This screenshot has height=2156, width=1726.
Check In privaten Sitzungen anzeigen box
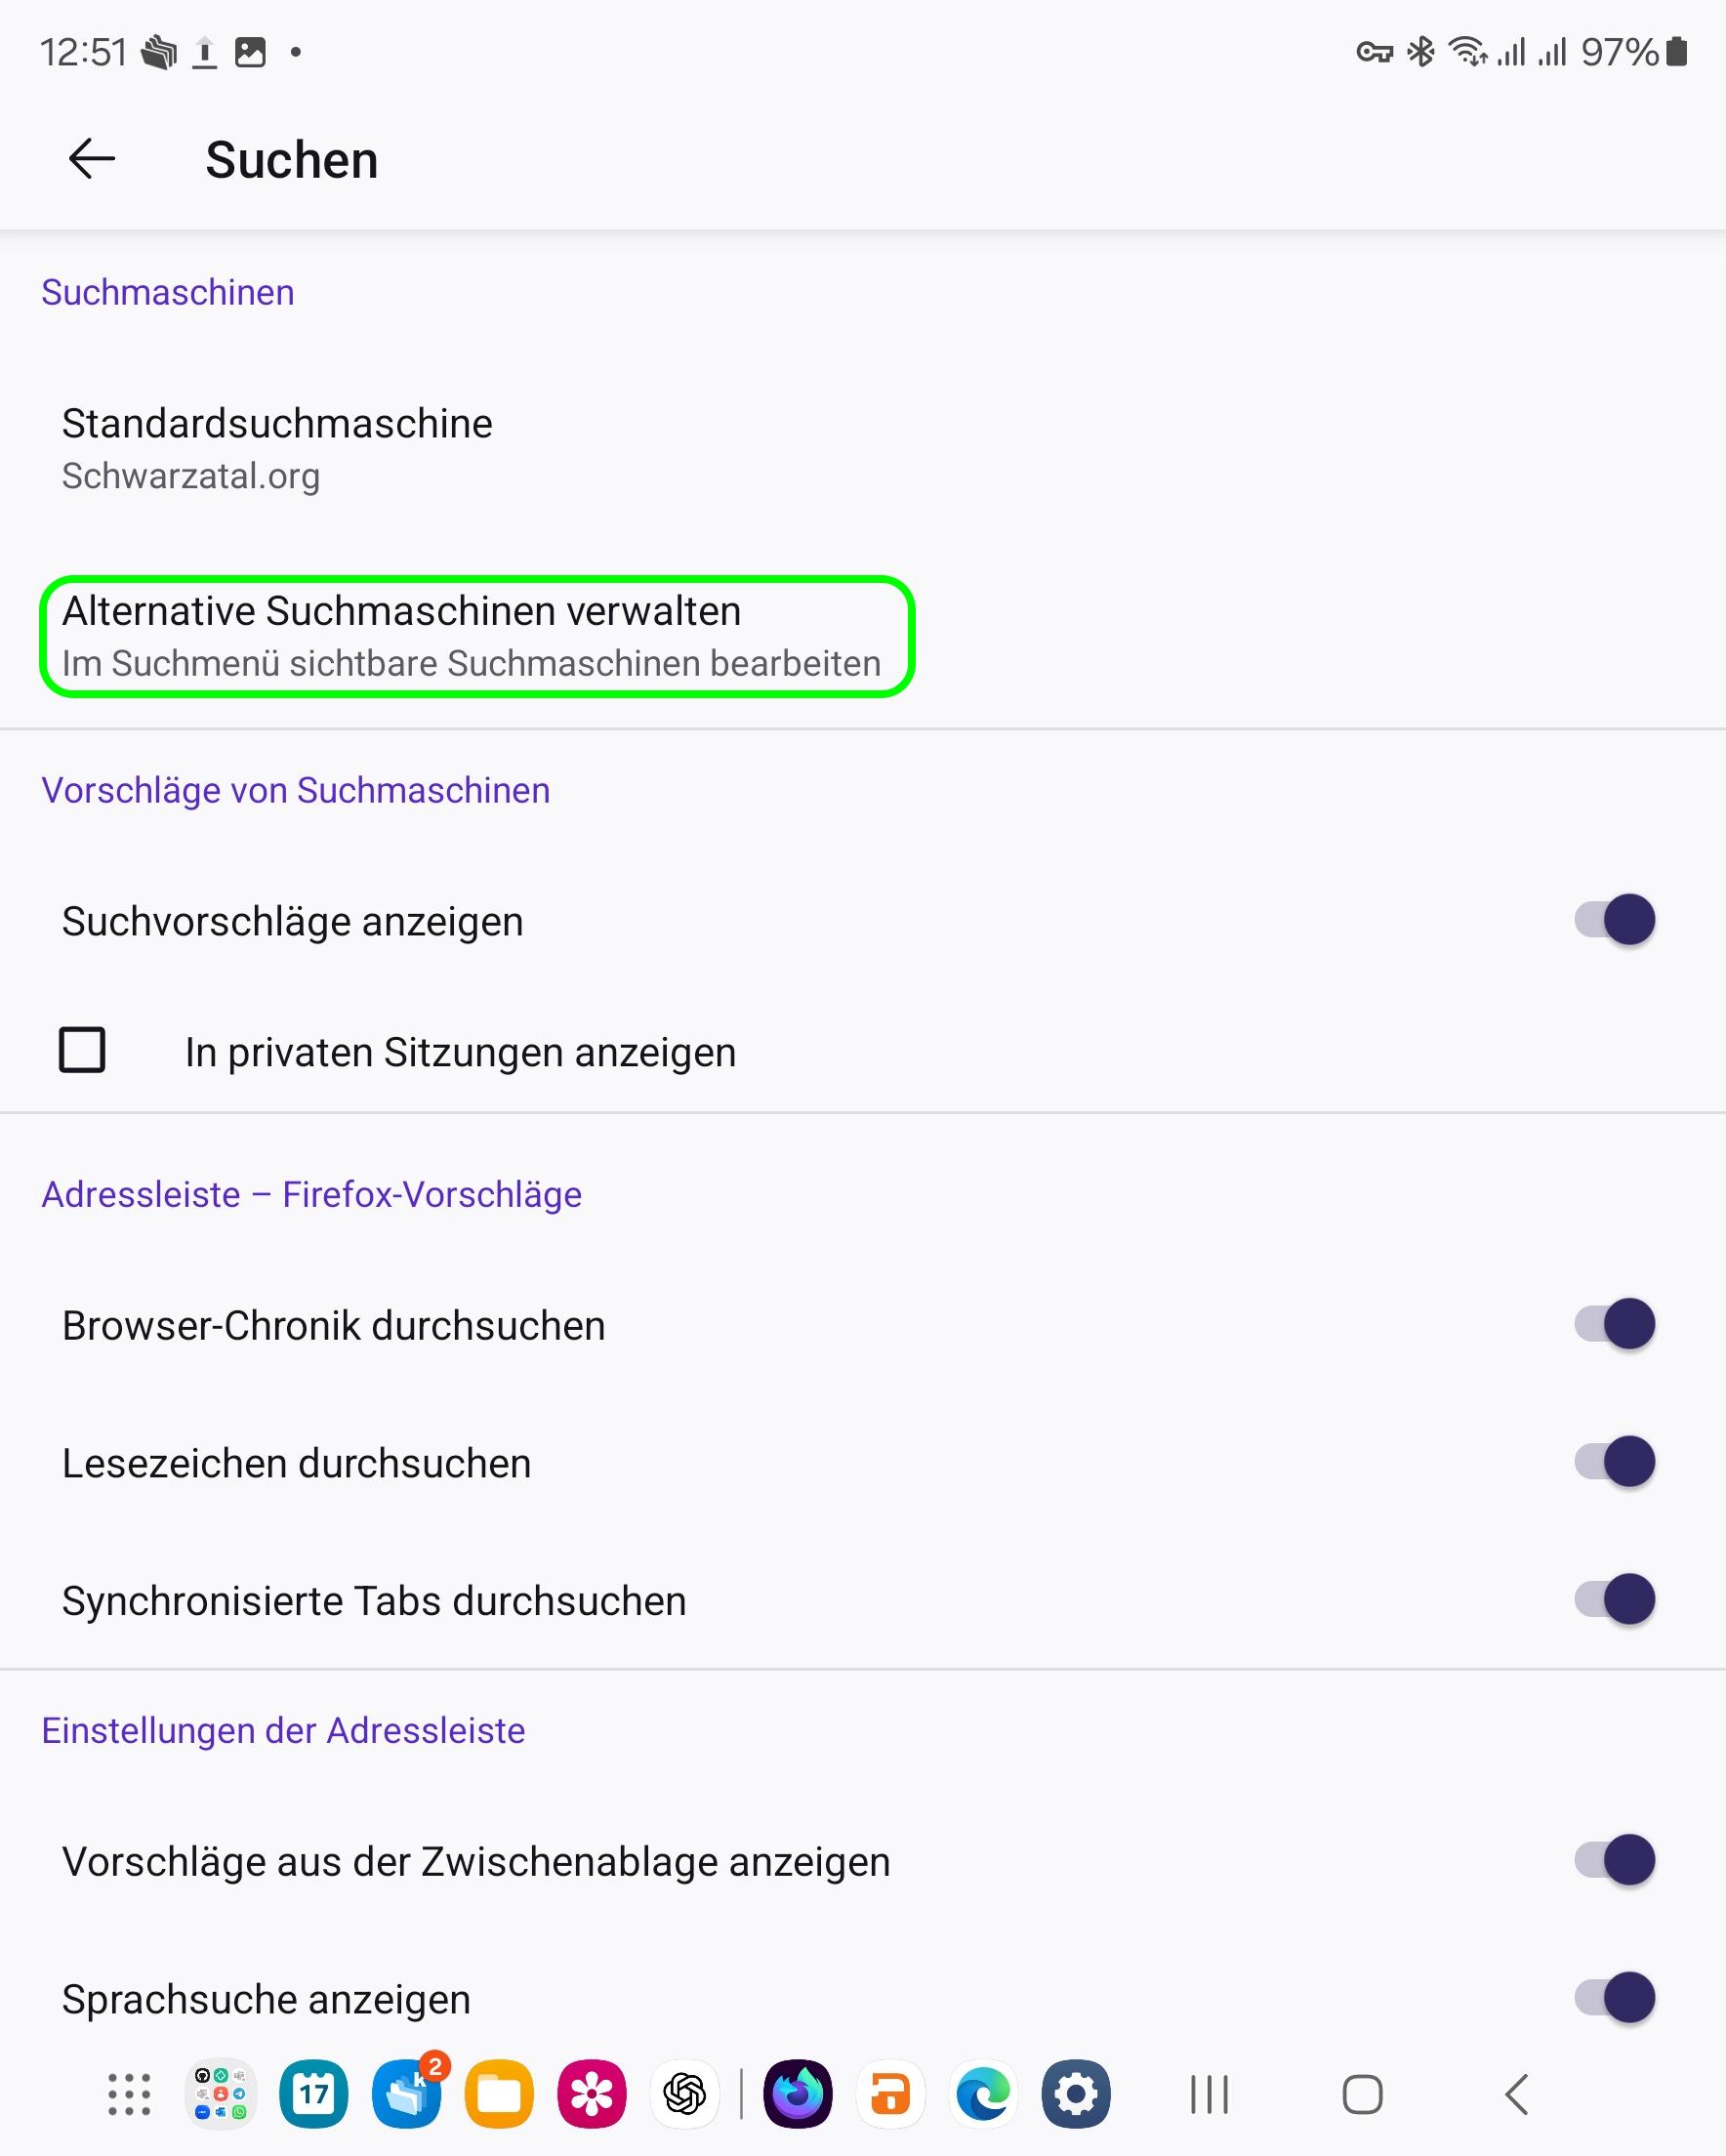82,1051
